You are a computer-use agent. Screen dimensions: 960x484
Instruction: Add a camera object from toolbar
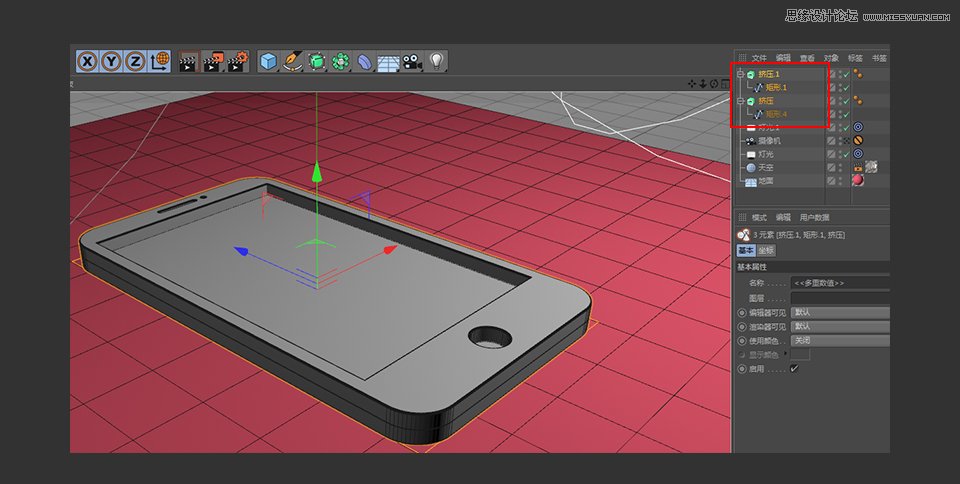pos(412,61)
